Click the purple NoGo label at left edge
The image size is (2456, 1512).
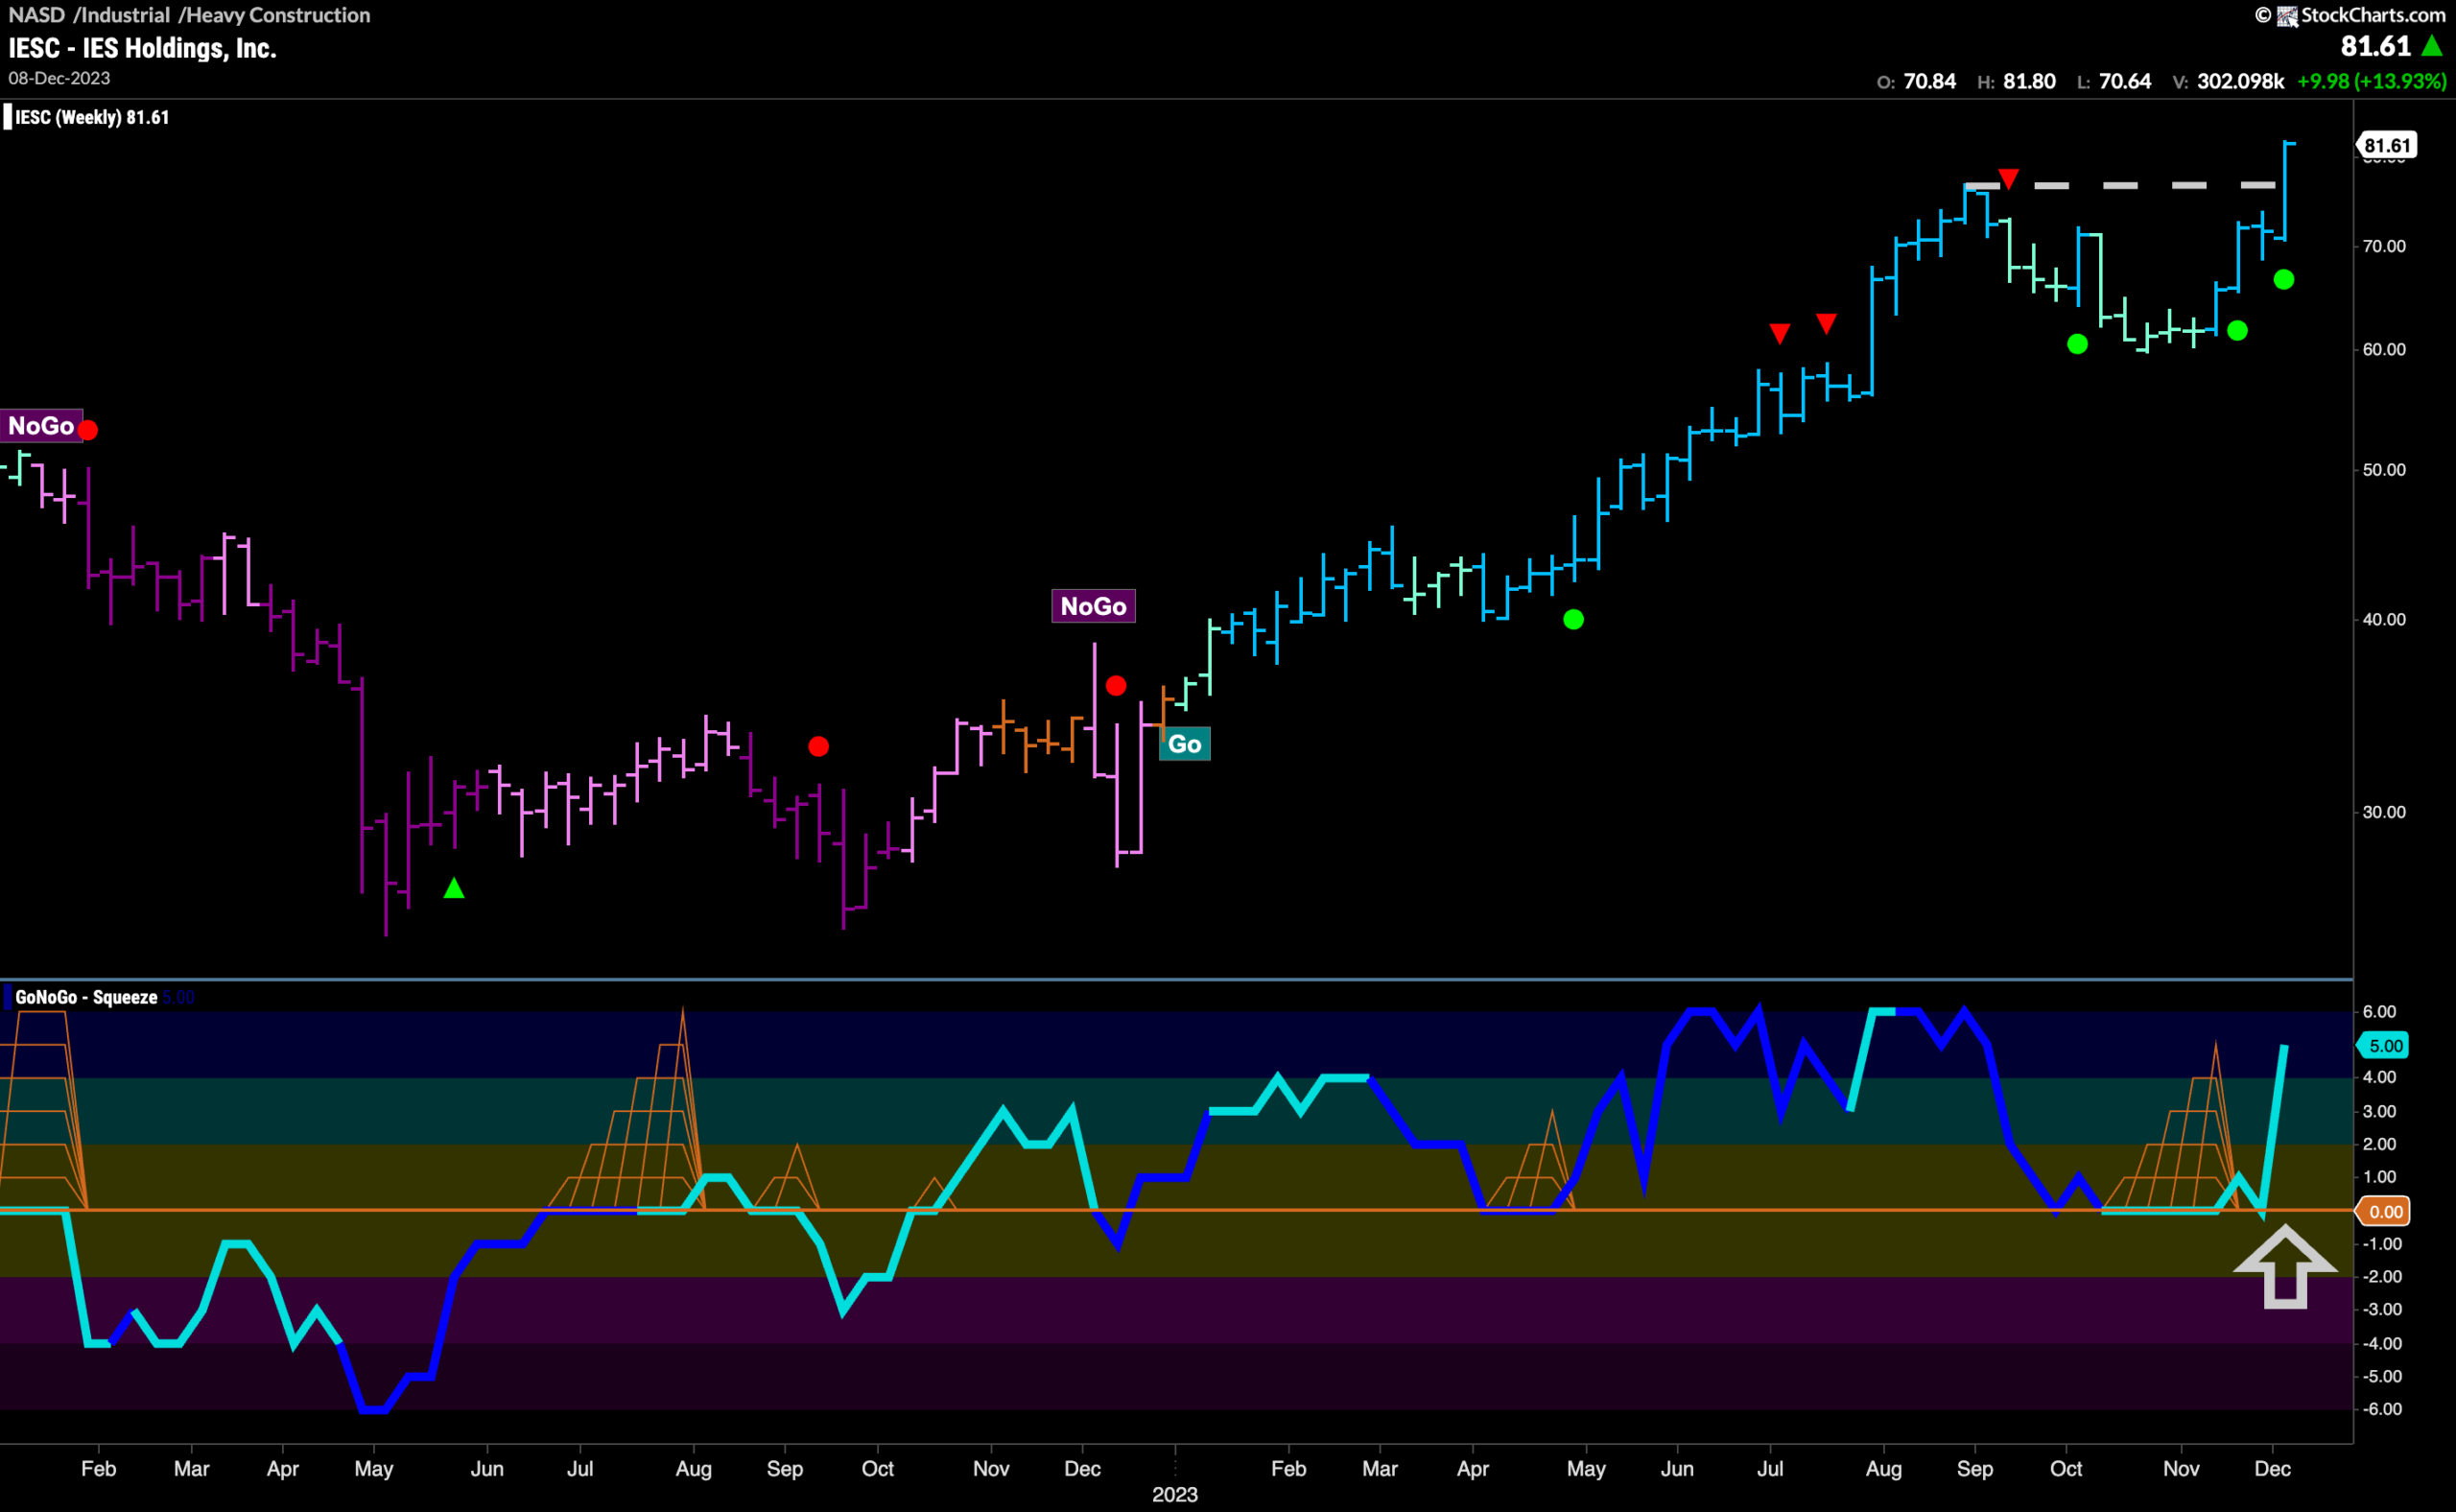click(x=40, y=426)
